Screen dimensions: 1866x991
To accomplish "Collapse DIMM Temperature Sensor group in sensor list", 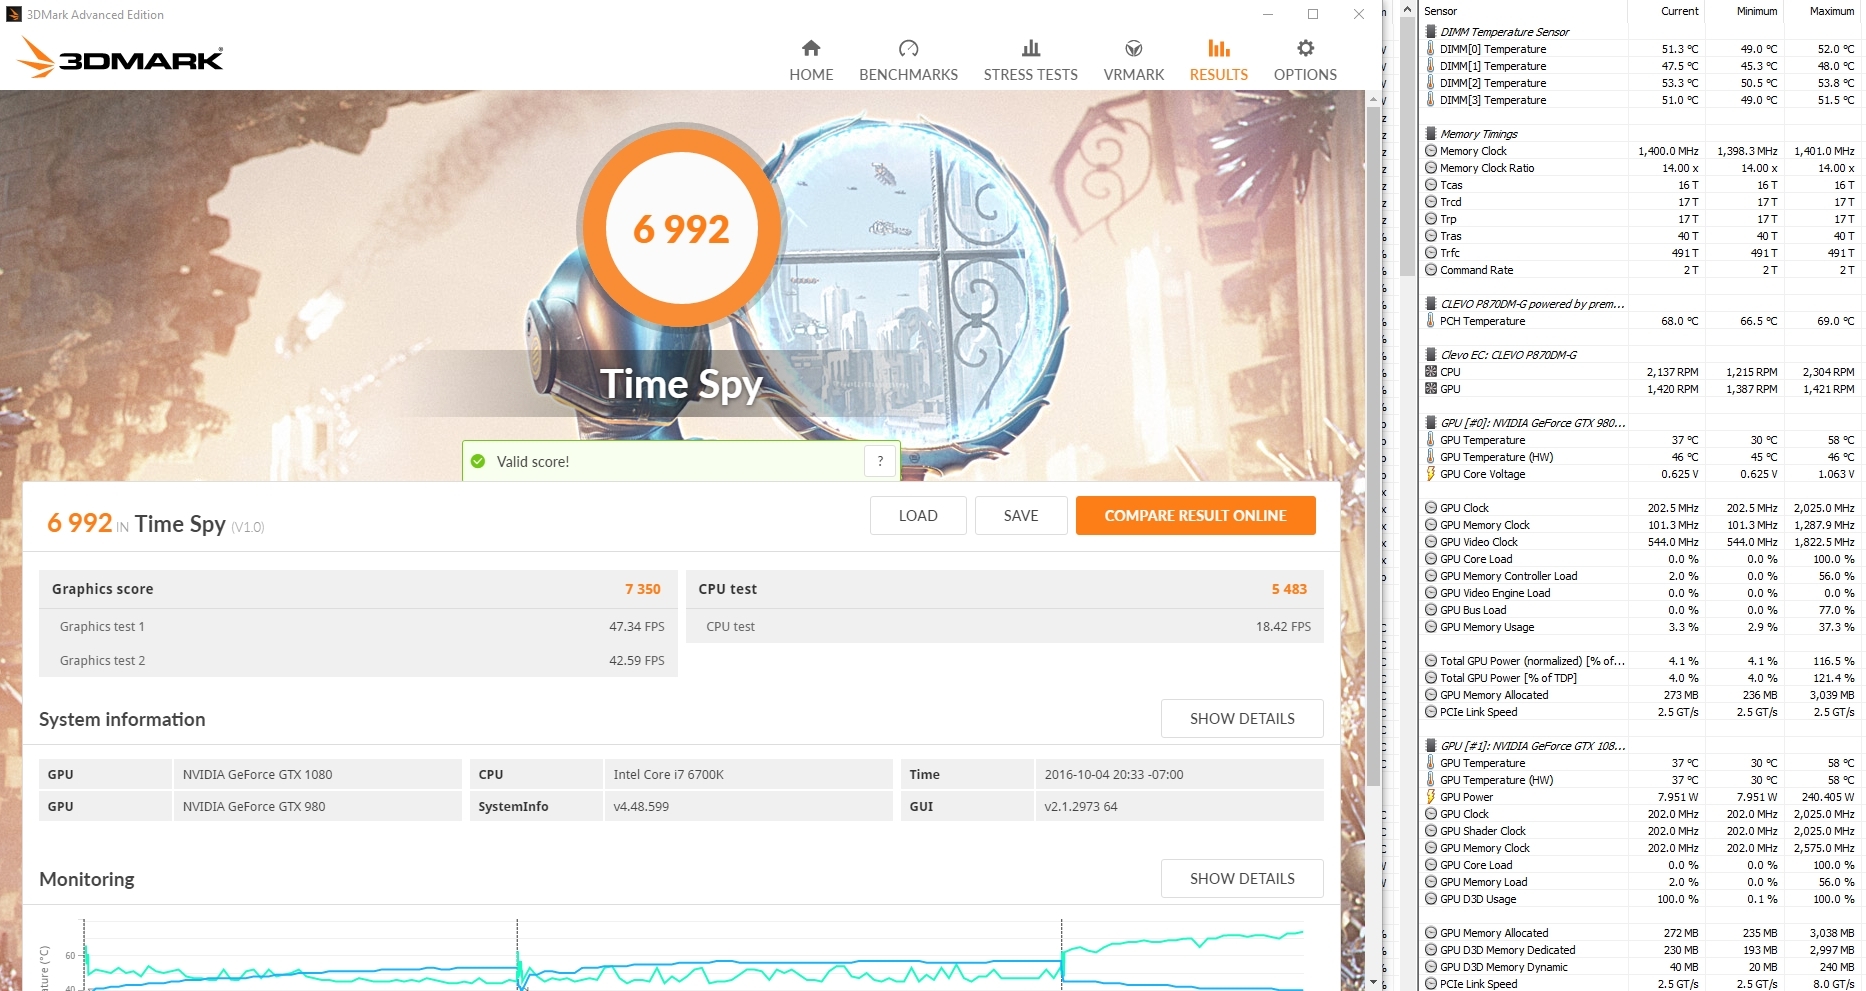I will point(1431,32).
